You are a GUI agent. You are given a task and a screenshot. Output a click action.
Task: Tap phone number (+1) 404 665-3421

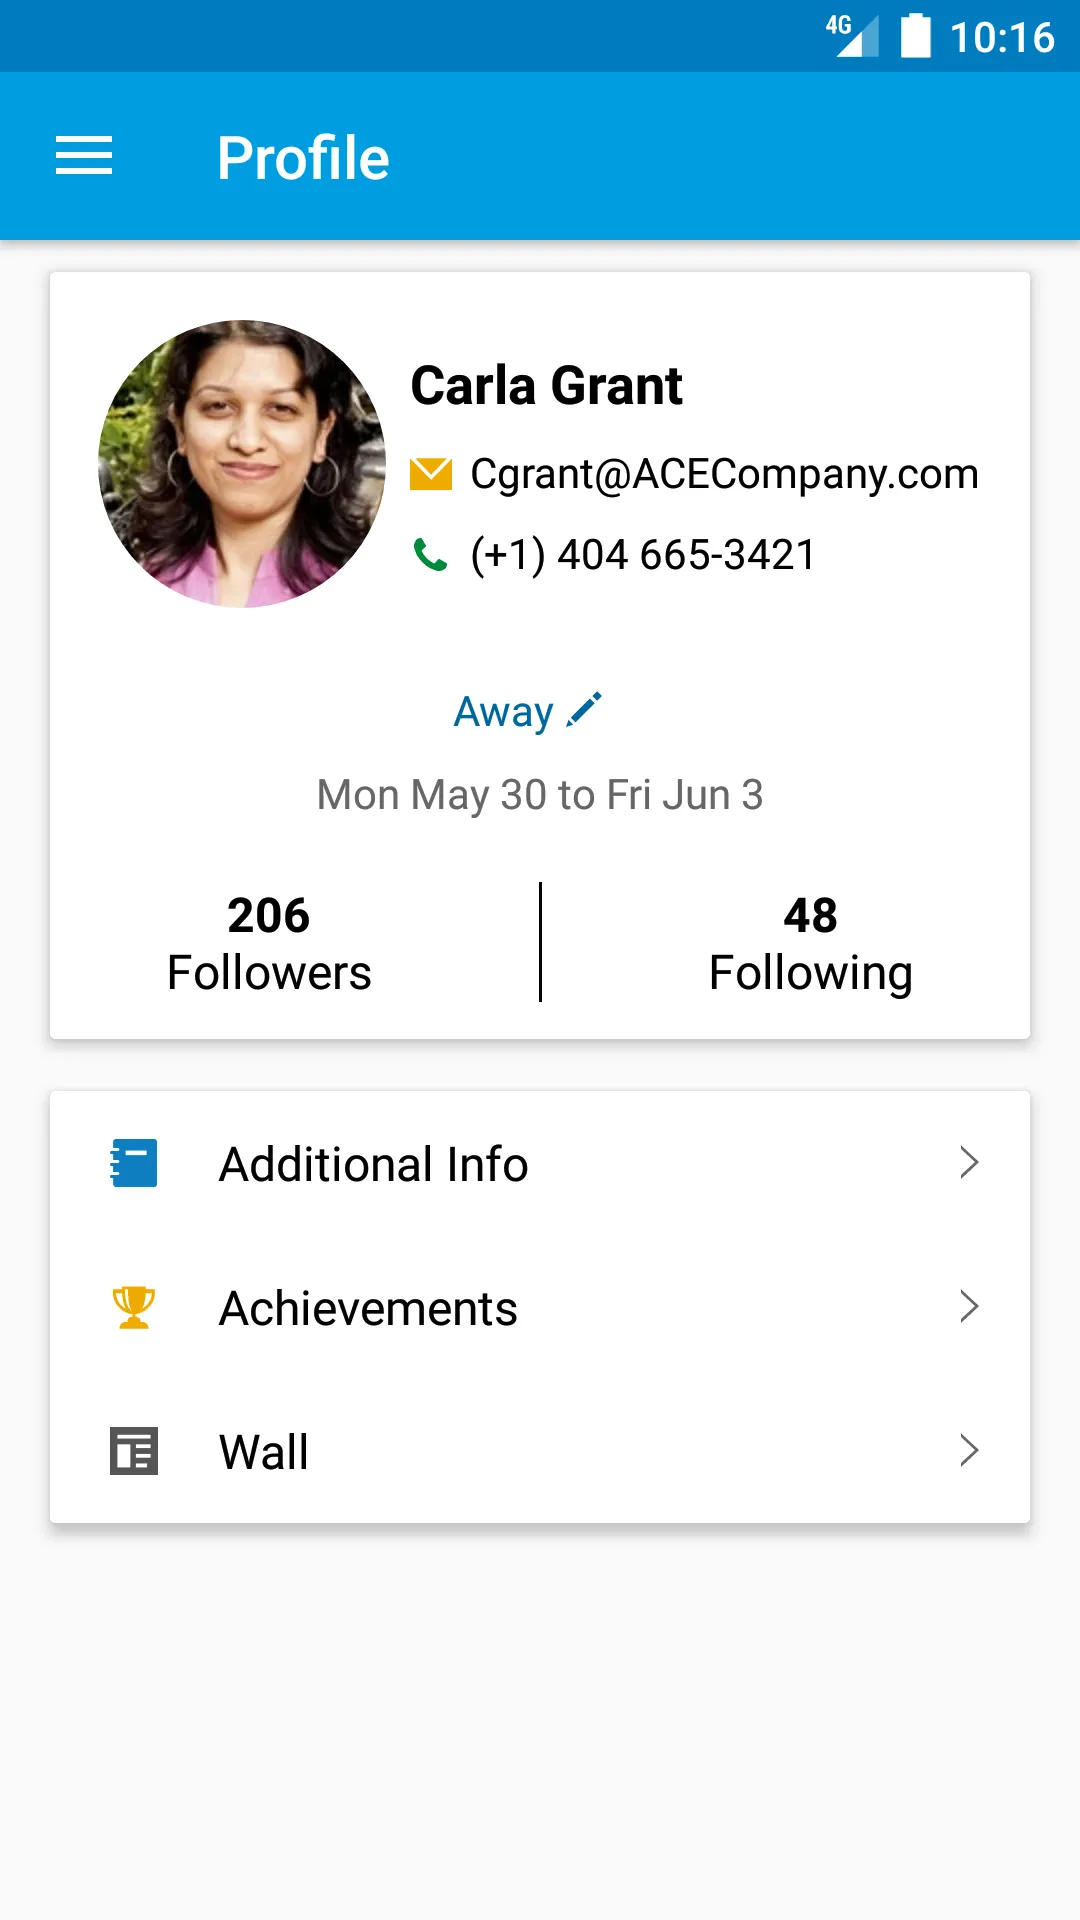click(643, 555)
